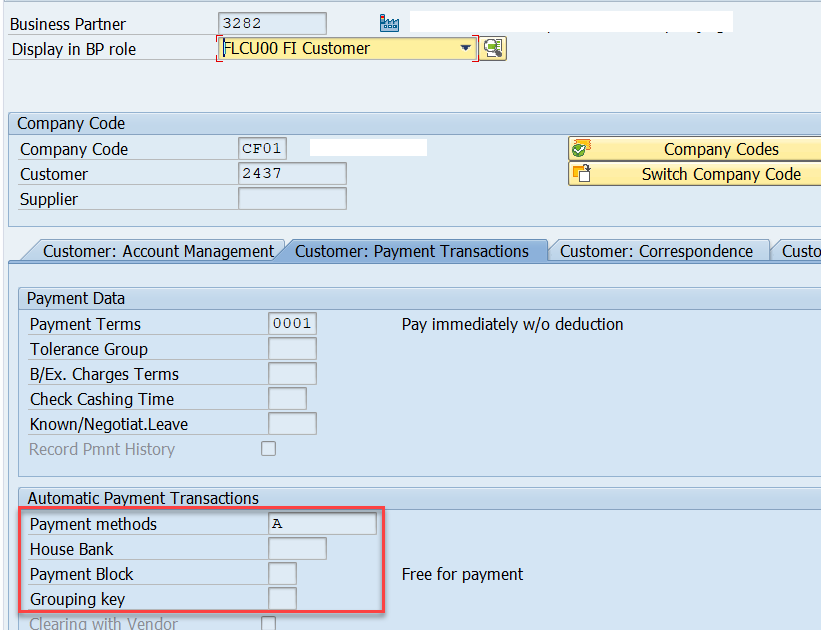Image resolution: width=821 pixels, height=630 pixels.
Task: Click the Business Partner number field
Action: (271, 22)
